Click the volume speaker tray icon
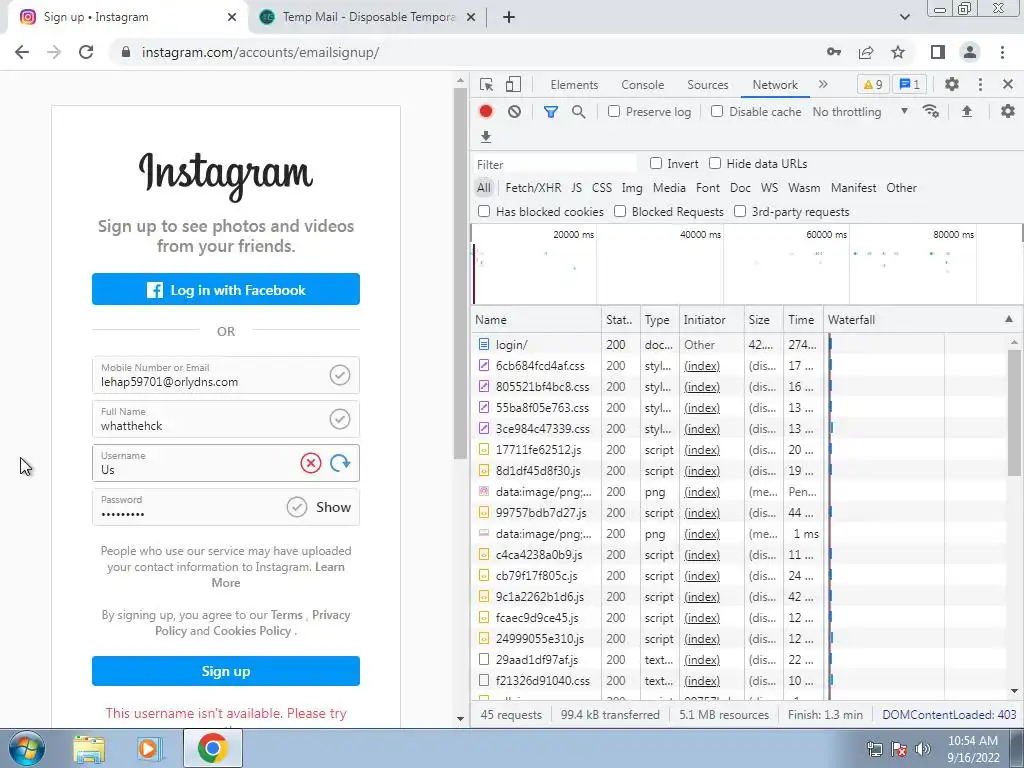Image resolution: width=1024 pixels, height=768 pixels. point(923,749)
